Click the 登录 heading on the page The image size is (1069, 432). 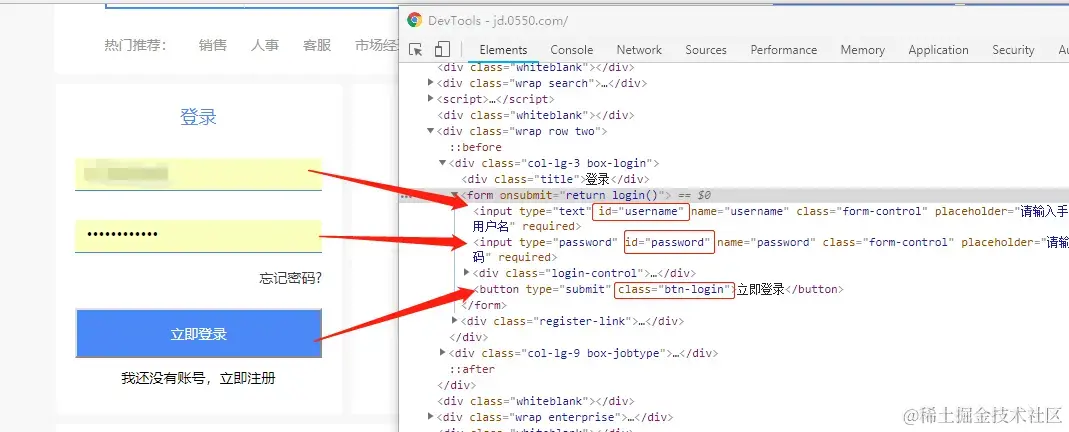pyautogui.click(x=198, y=117)
